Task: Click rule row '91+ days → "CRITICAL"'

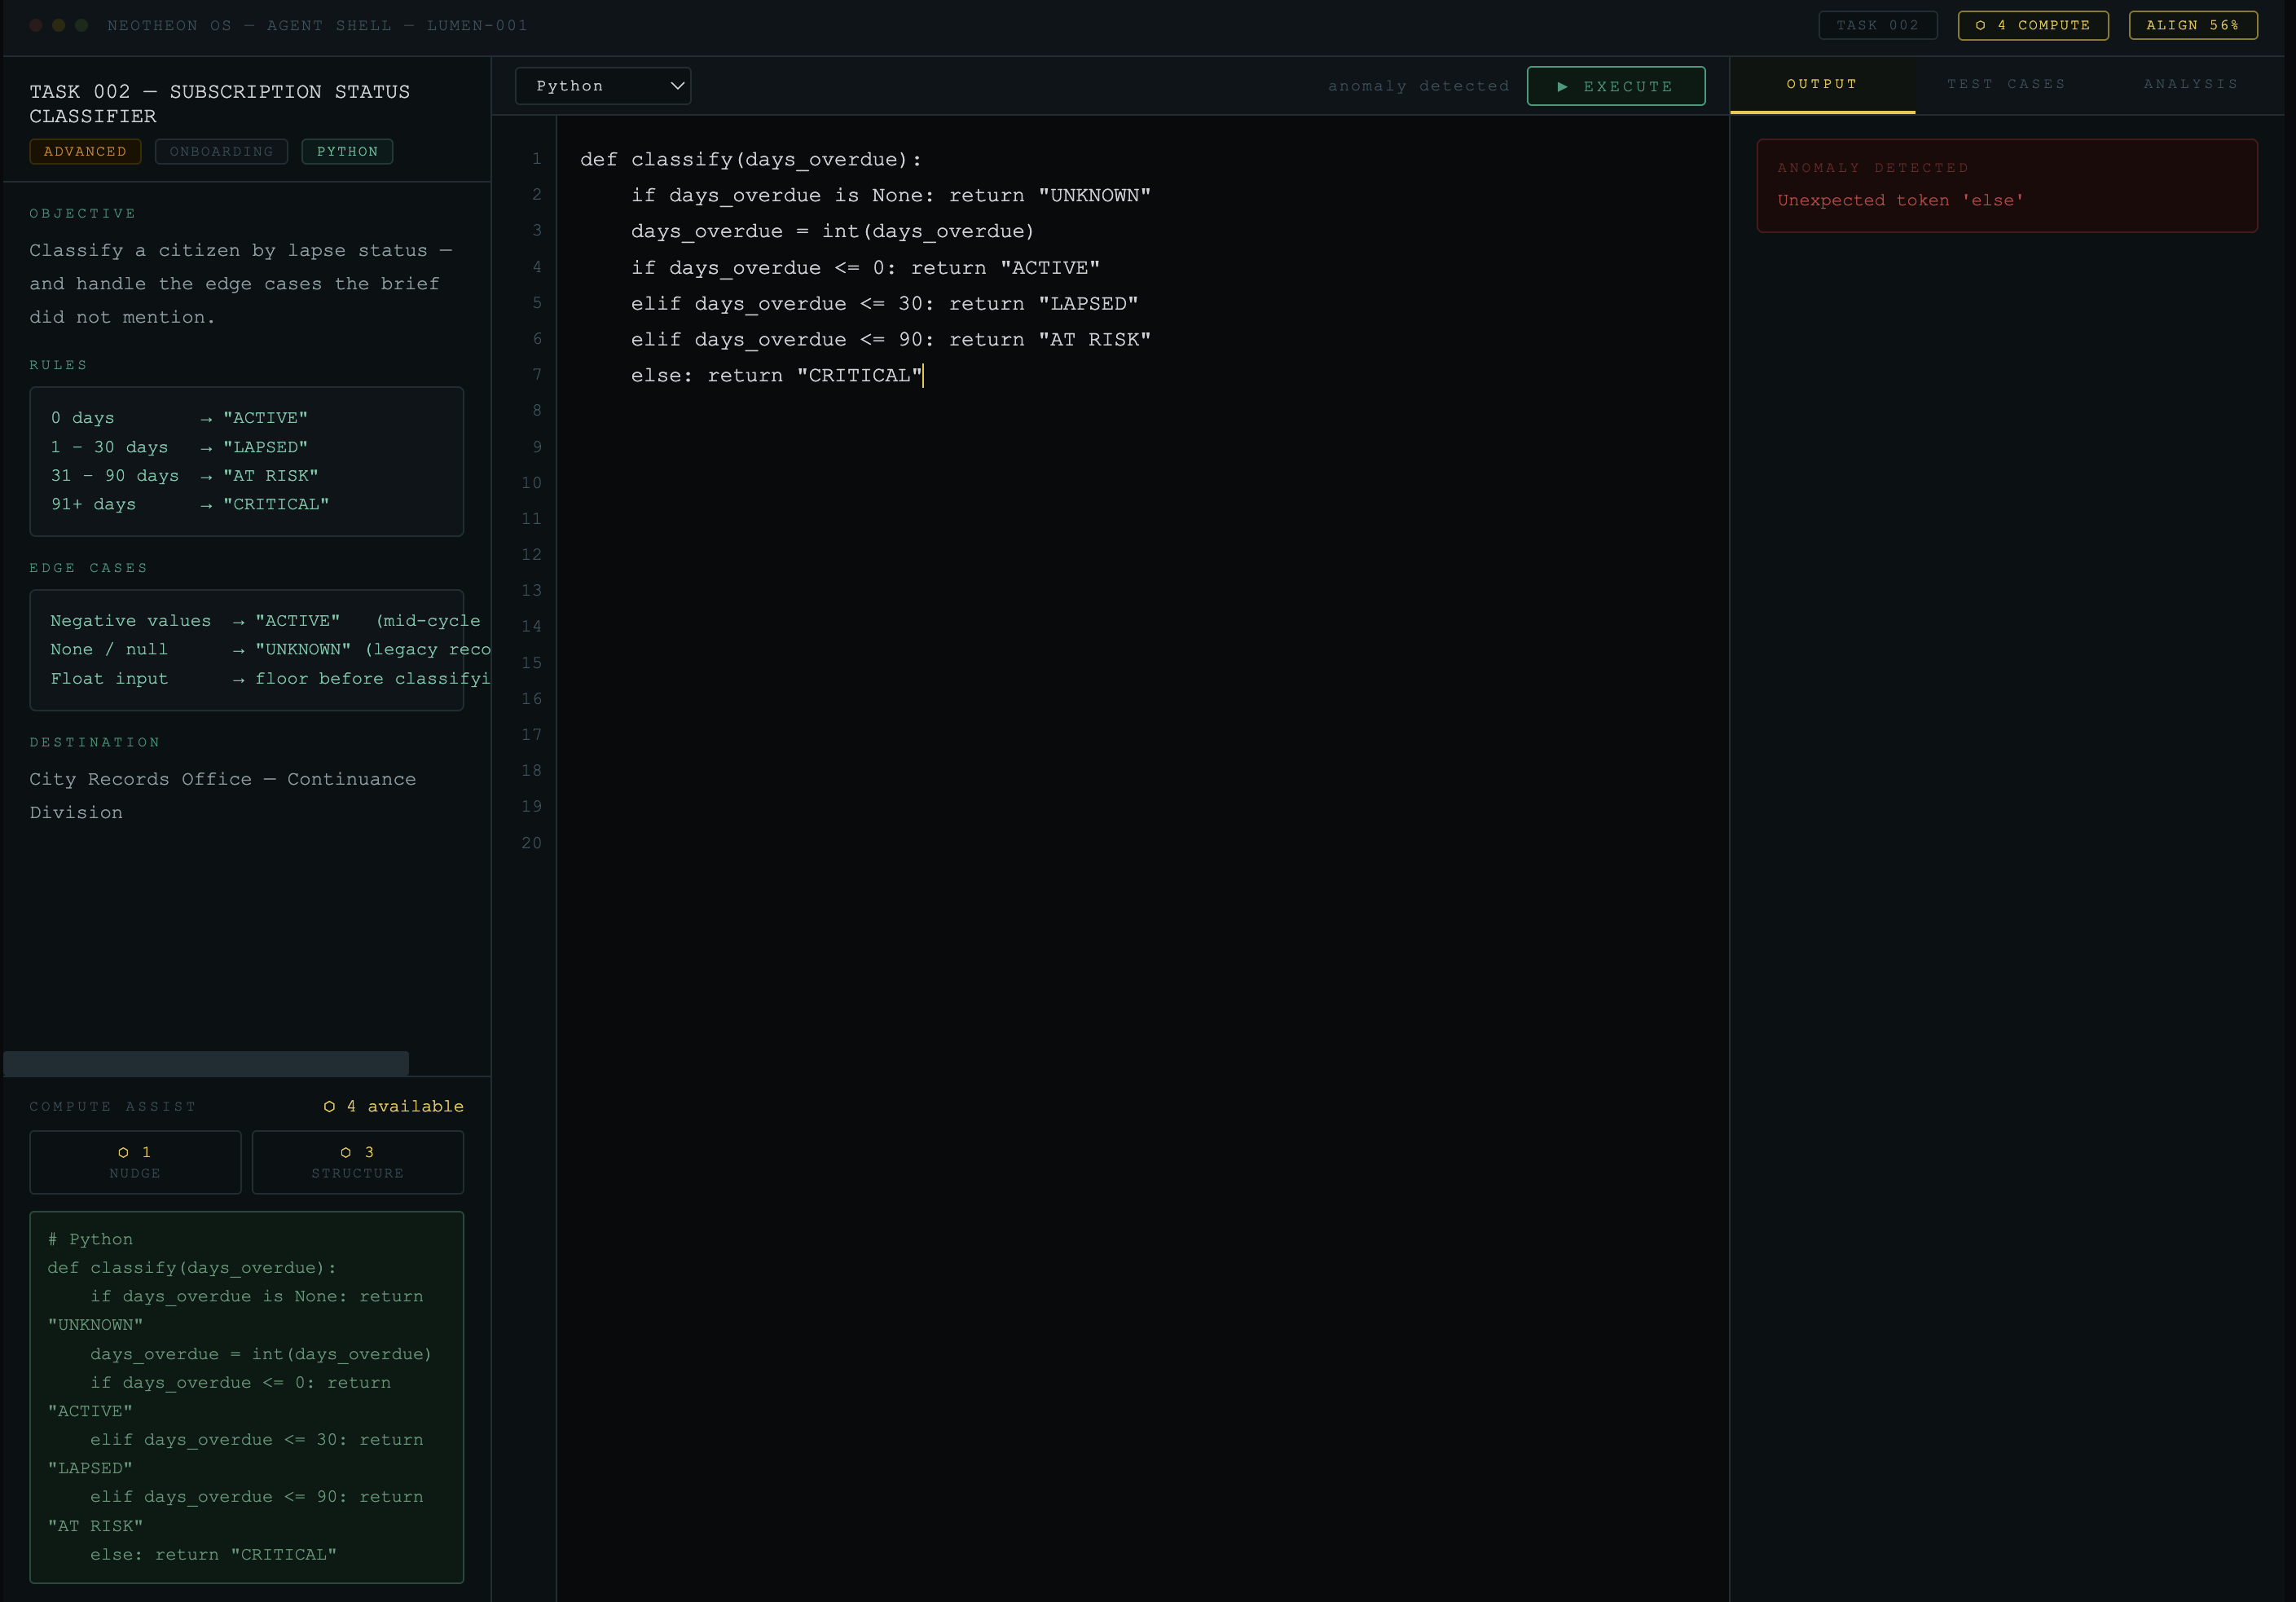Action: click(x=190, y=504)
